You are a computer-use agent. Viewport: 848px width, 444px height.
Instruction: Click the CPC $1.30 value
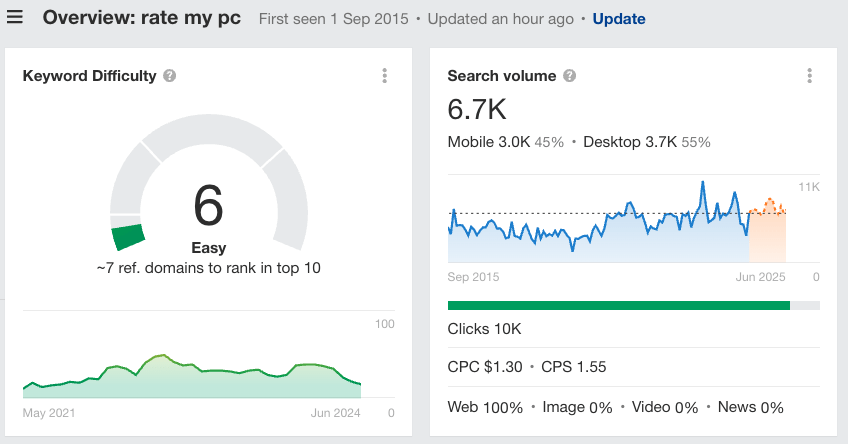coord(485,367)
